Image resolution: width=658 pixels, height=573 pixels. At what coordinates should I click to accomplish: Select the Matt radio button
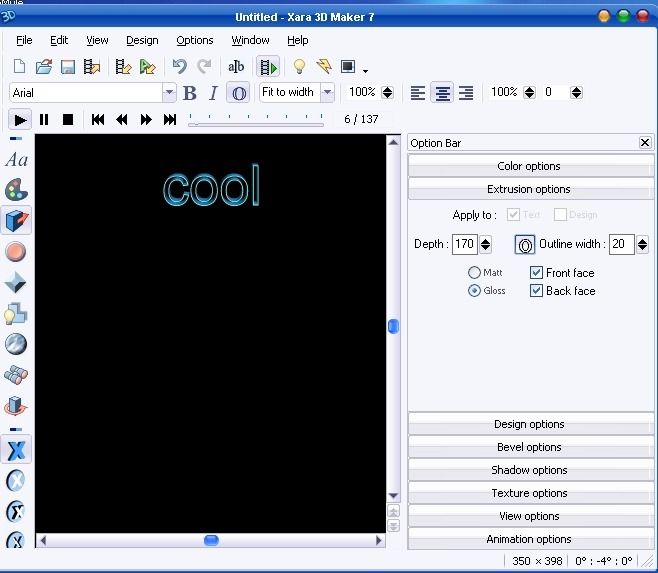(474, 272)
